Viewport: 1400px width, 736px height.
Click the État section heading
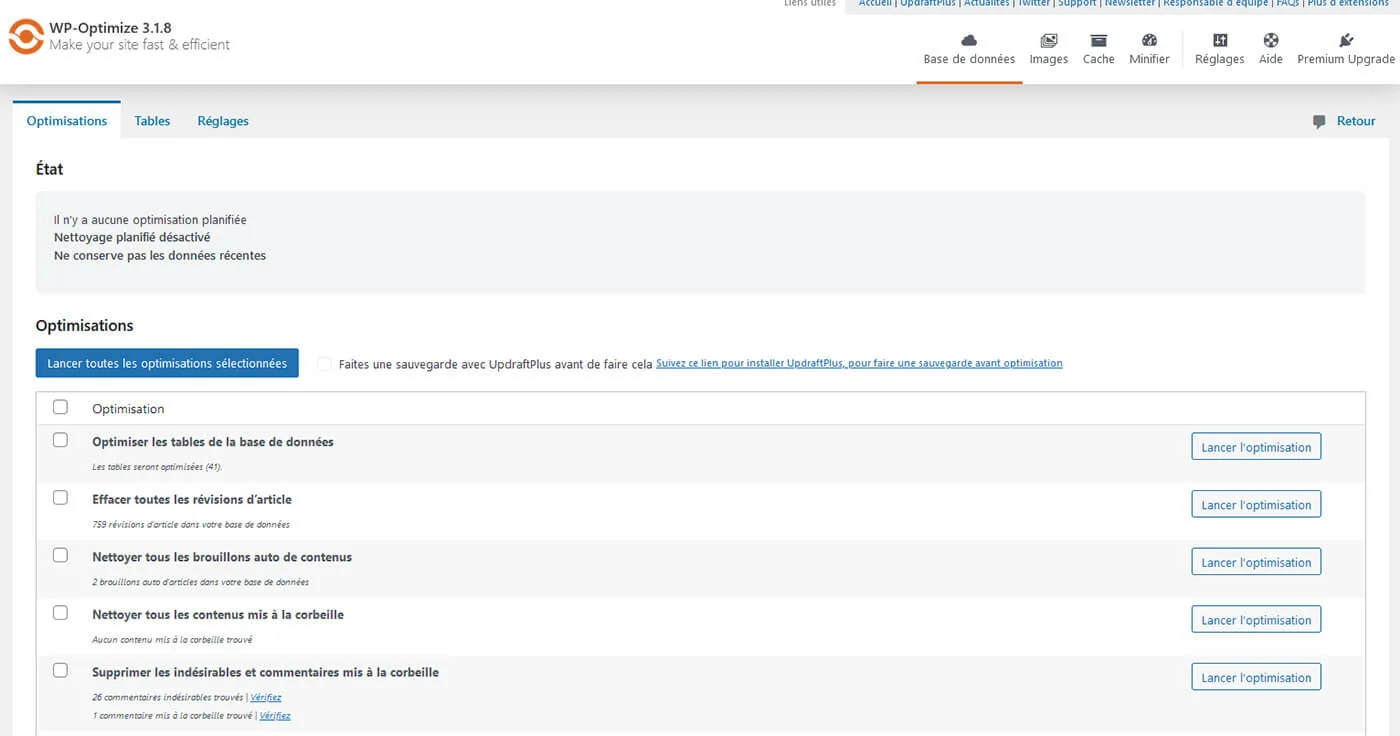(49, 170)
